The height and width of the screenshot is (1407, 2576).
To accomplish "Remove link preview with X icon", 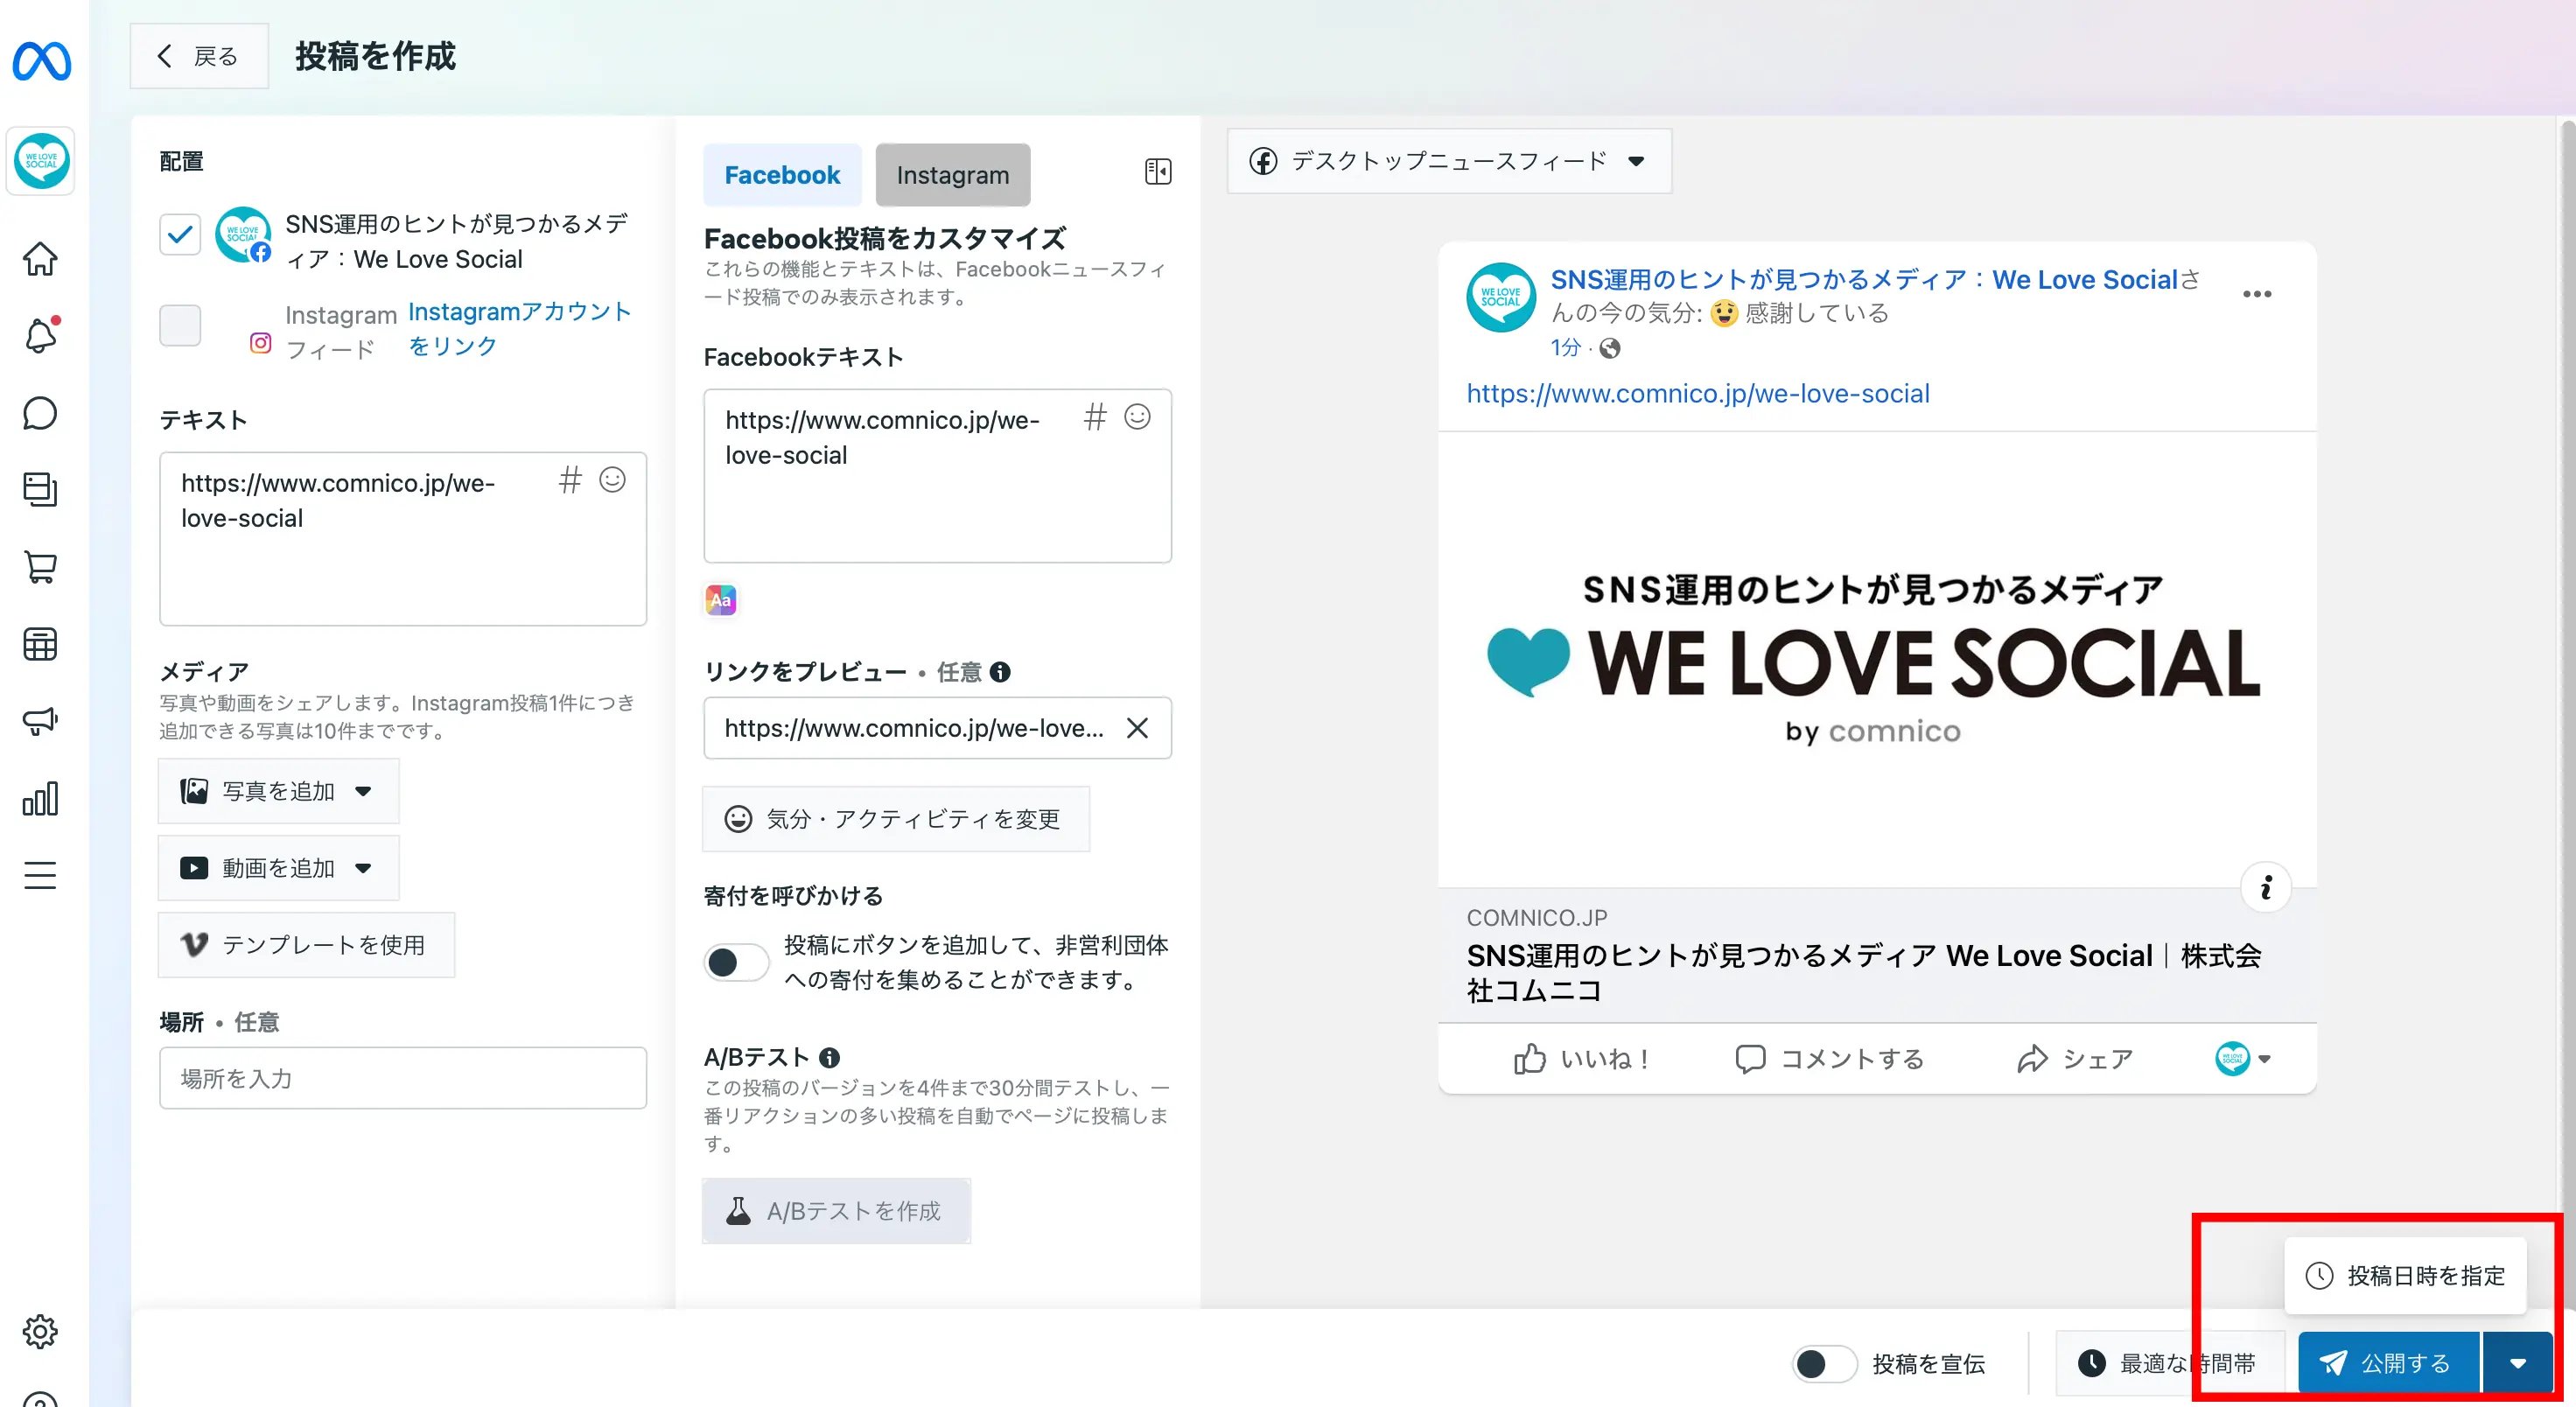I will pyautogui.click(x=1137, y=728).
